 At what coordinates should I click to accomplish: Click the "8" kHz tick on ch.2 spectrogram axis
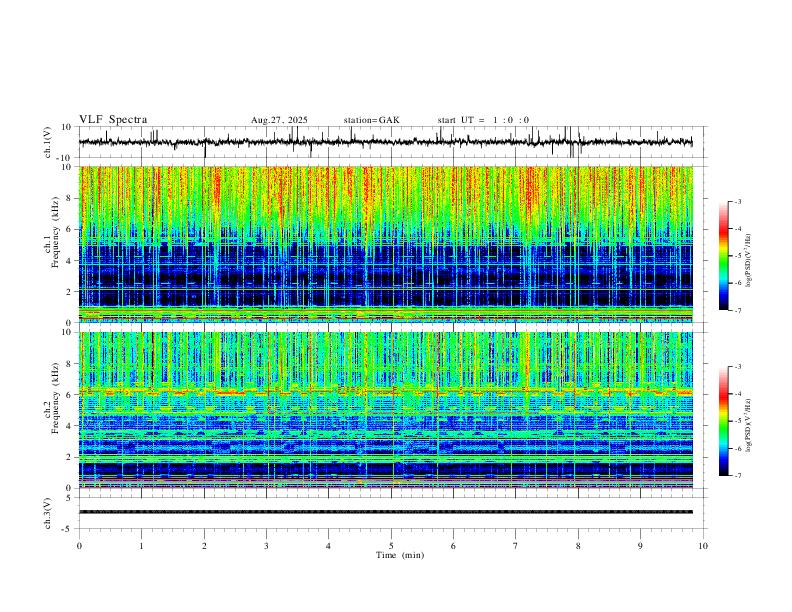coord(69,364)
